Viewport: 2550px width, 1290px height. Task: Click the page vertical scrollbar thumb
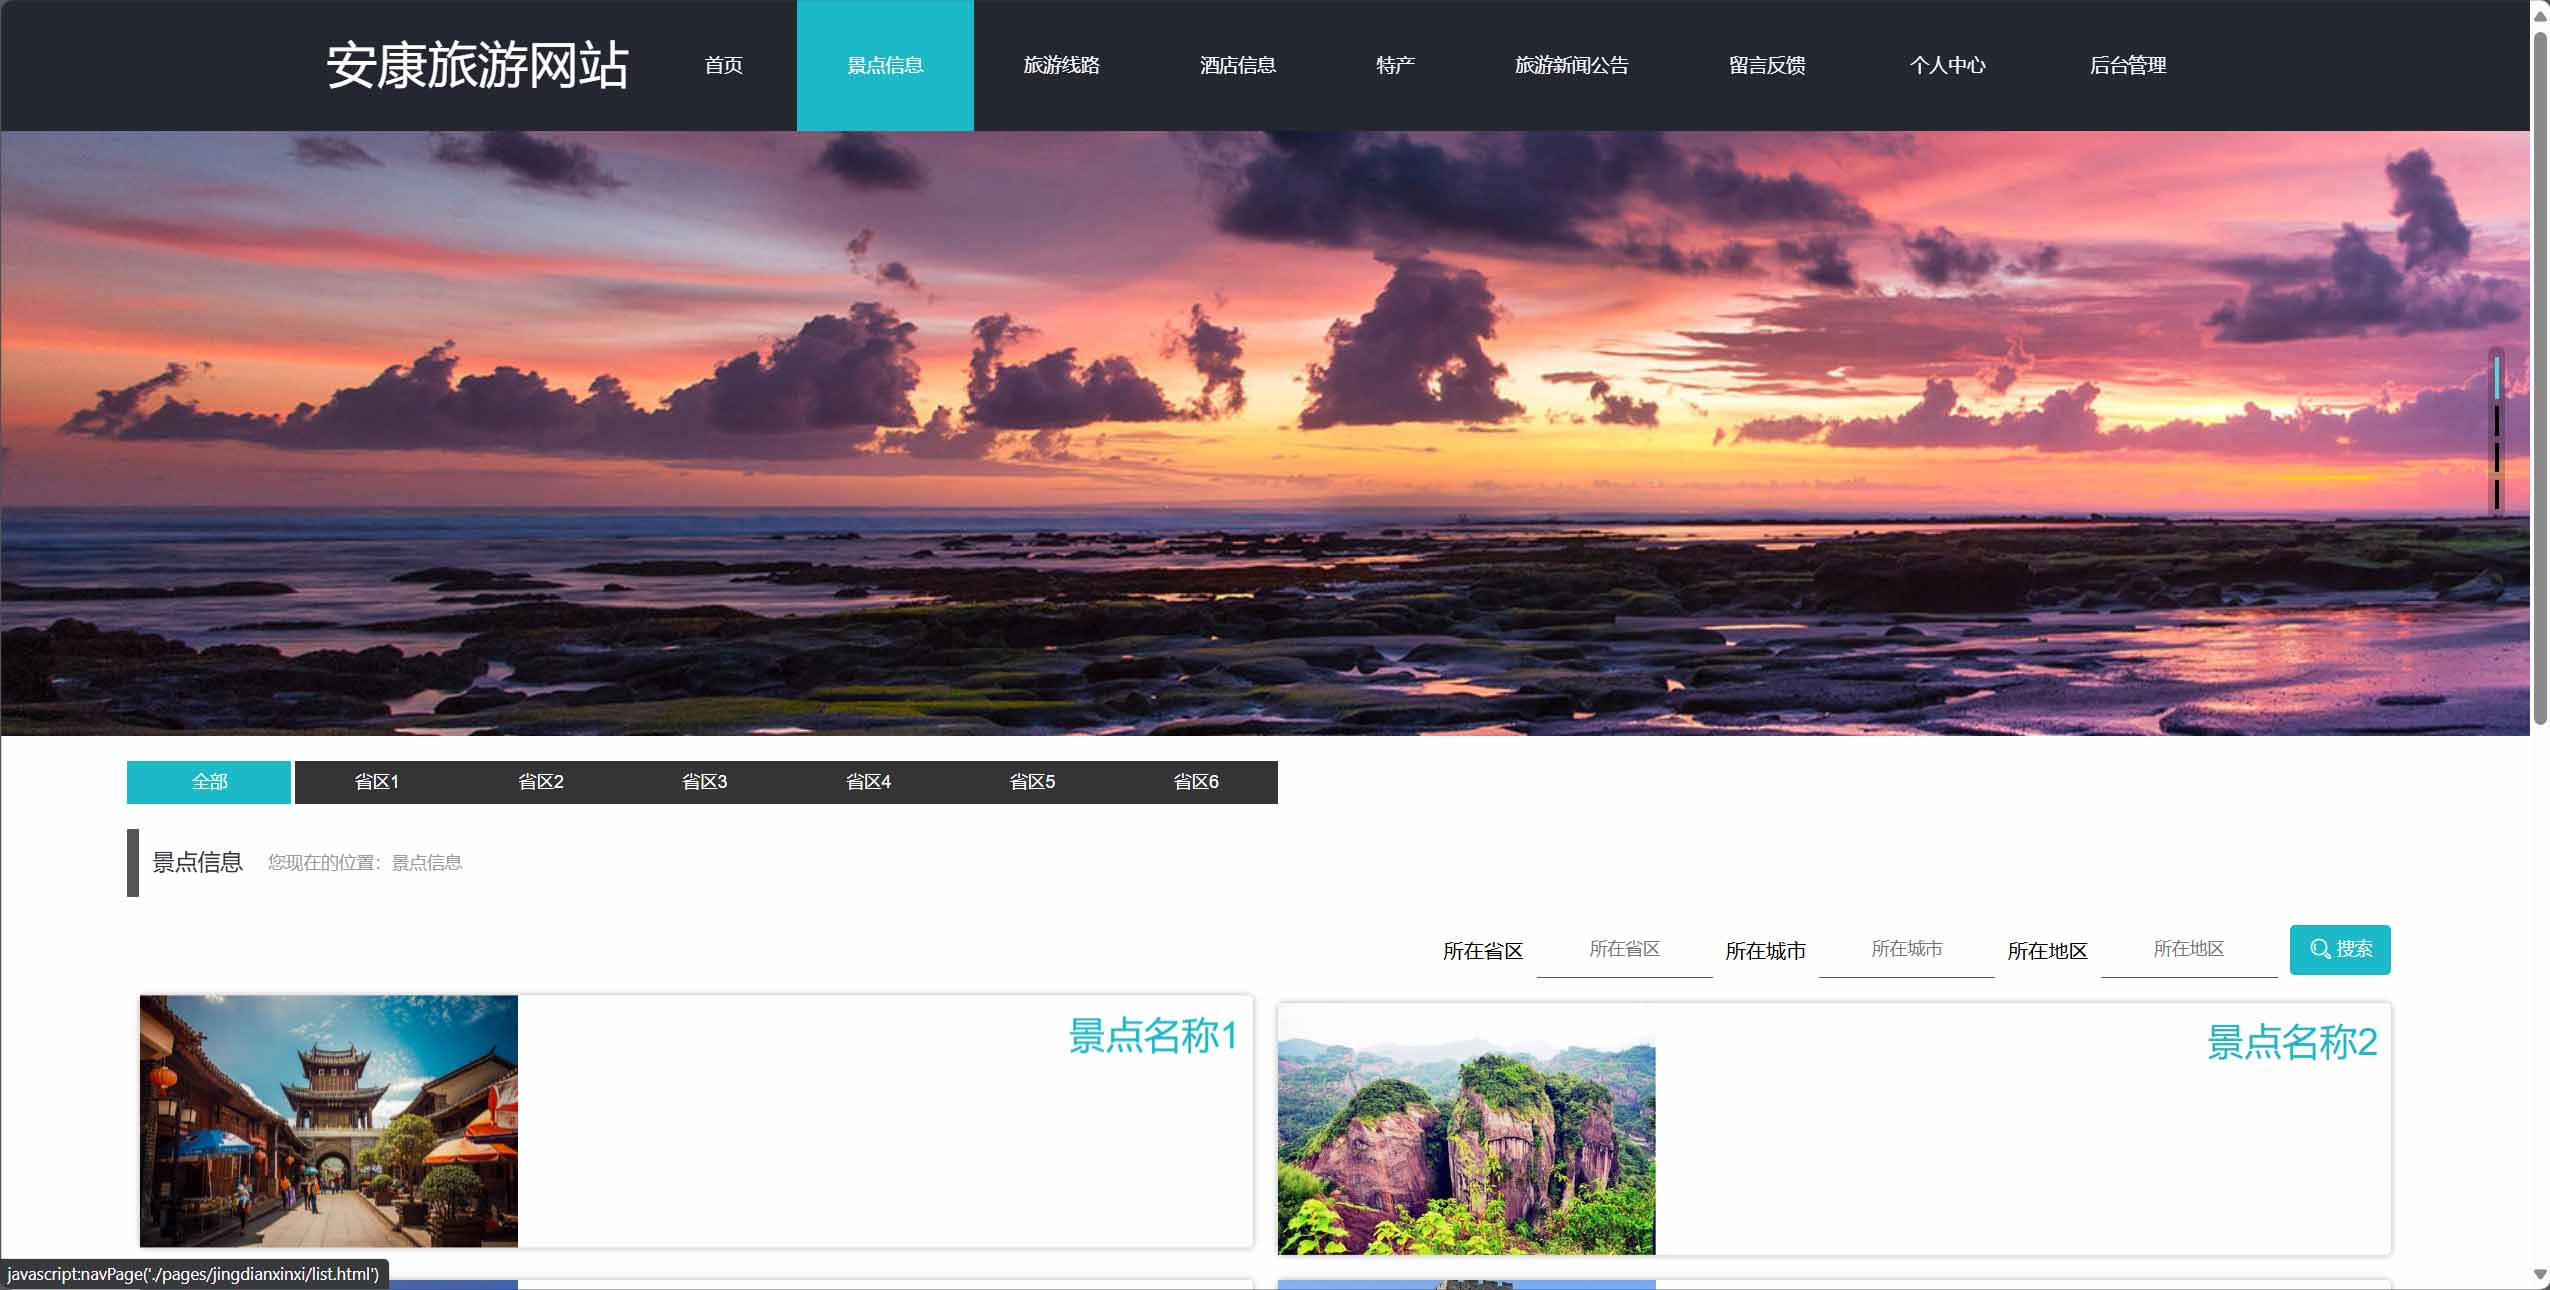point(2539,378)
